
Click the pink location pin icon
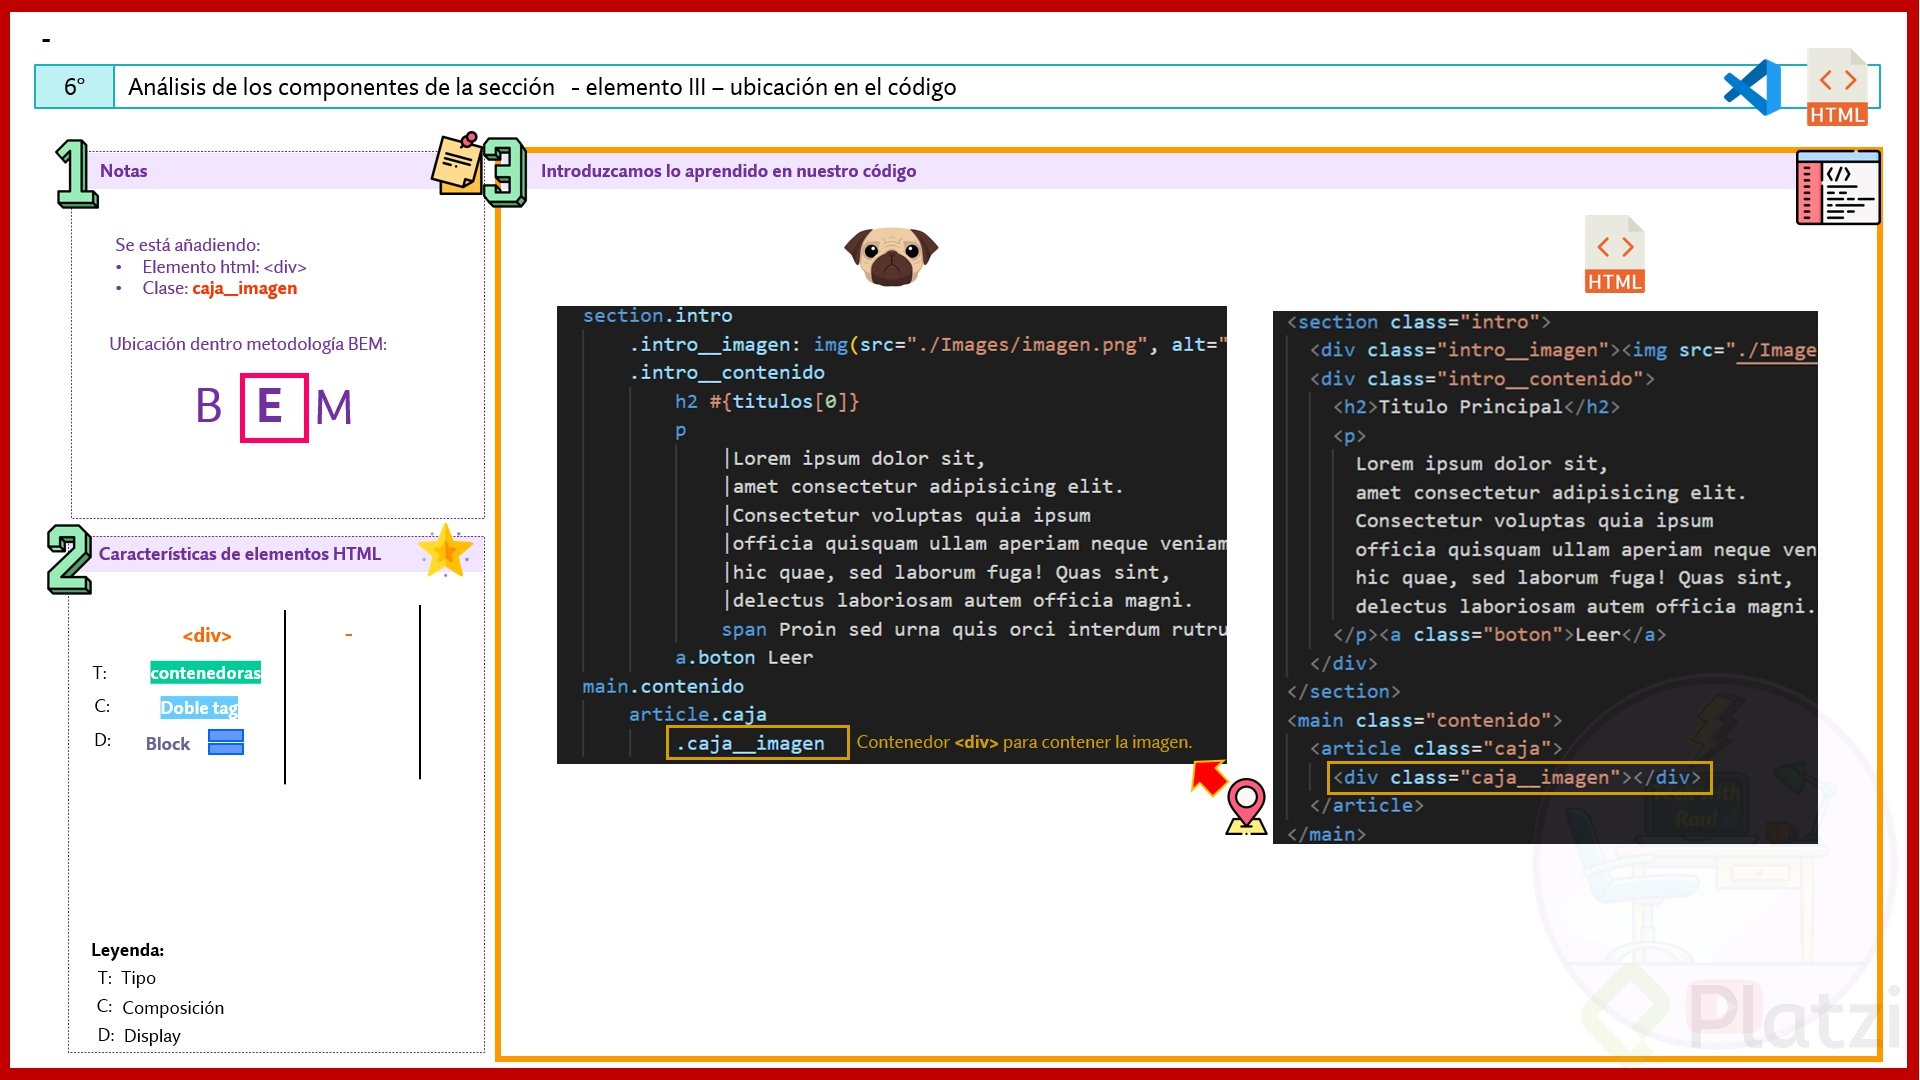(x=1246, y=806)
